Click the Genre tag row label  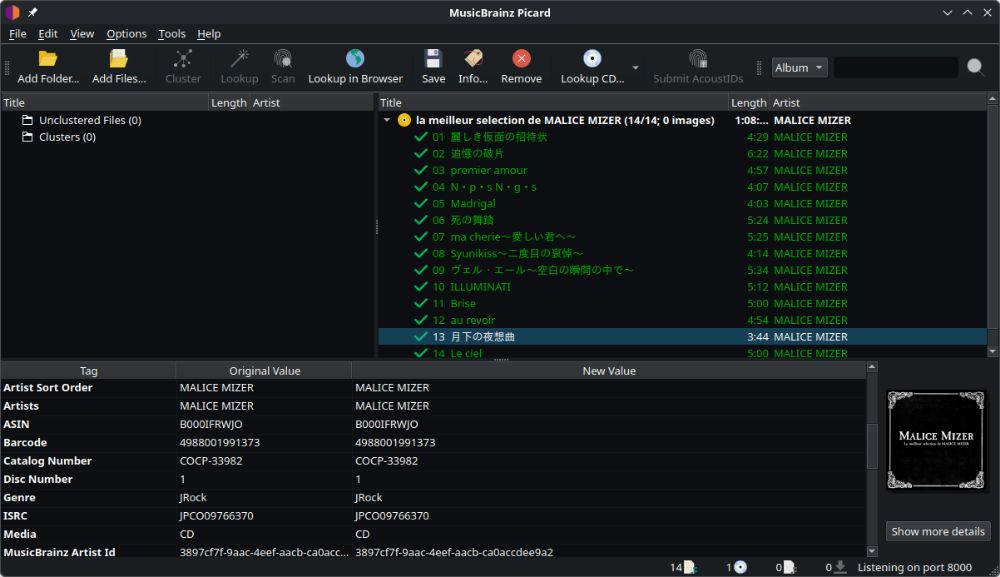(19, 497)
